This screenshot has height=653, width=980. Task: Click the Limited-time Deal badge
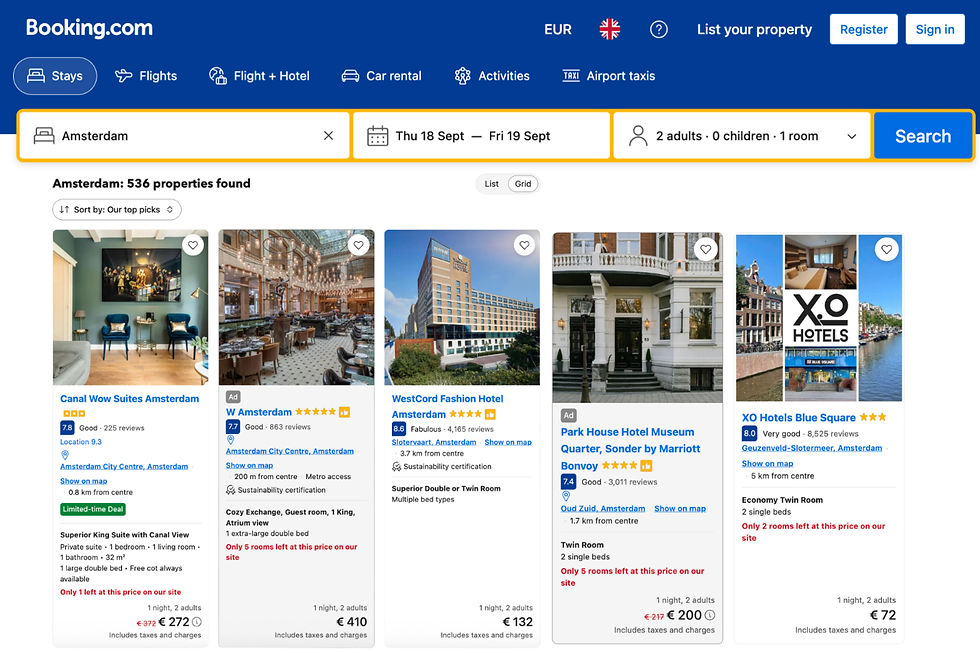(x=93, y=509)
